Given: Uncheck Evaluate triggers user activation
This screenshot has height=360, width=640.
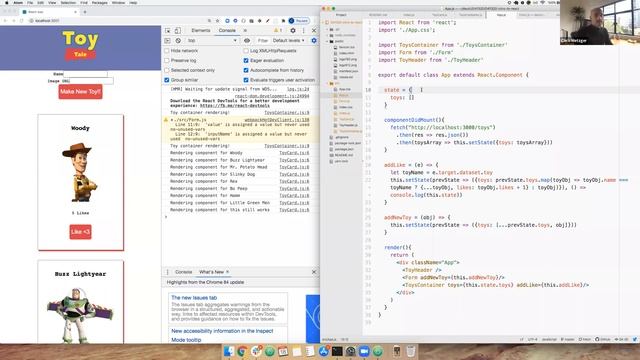Looking at the screenshot, I should pyautogui.click(x=246, y=80).
